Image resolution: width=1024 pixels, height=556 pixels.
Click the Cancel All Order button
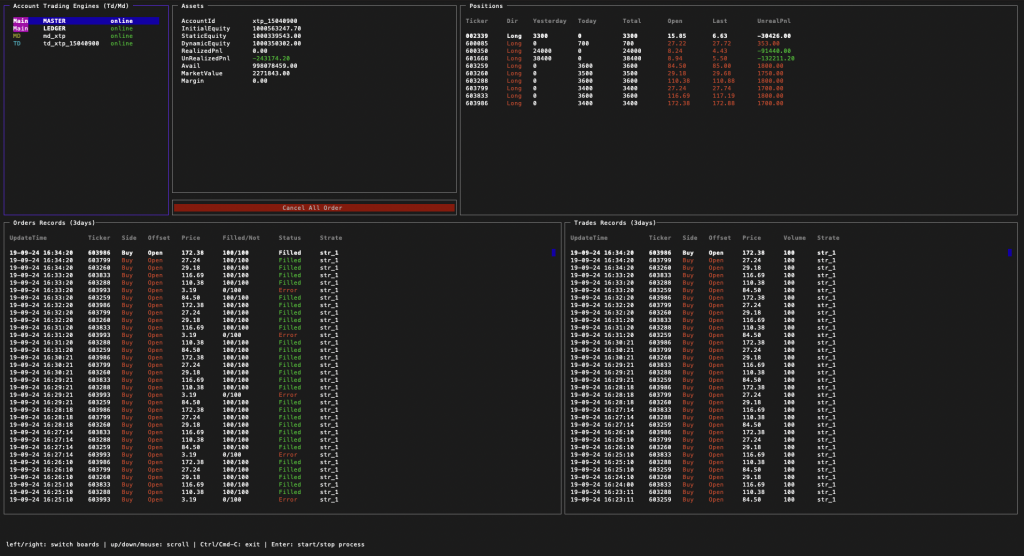point(314,208)
